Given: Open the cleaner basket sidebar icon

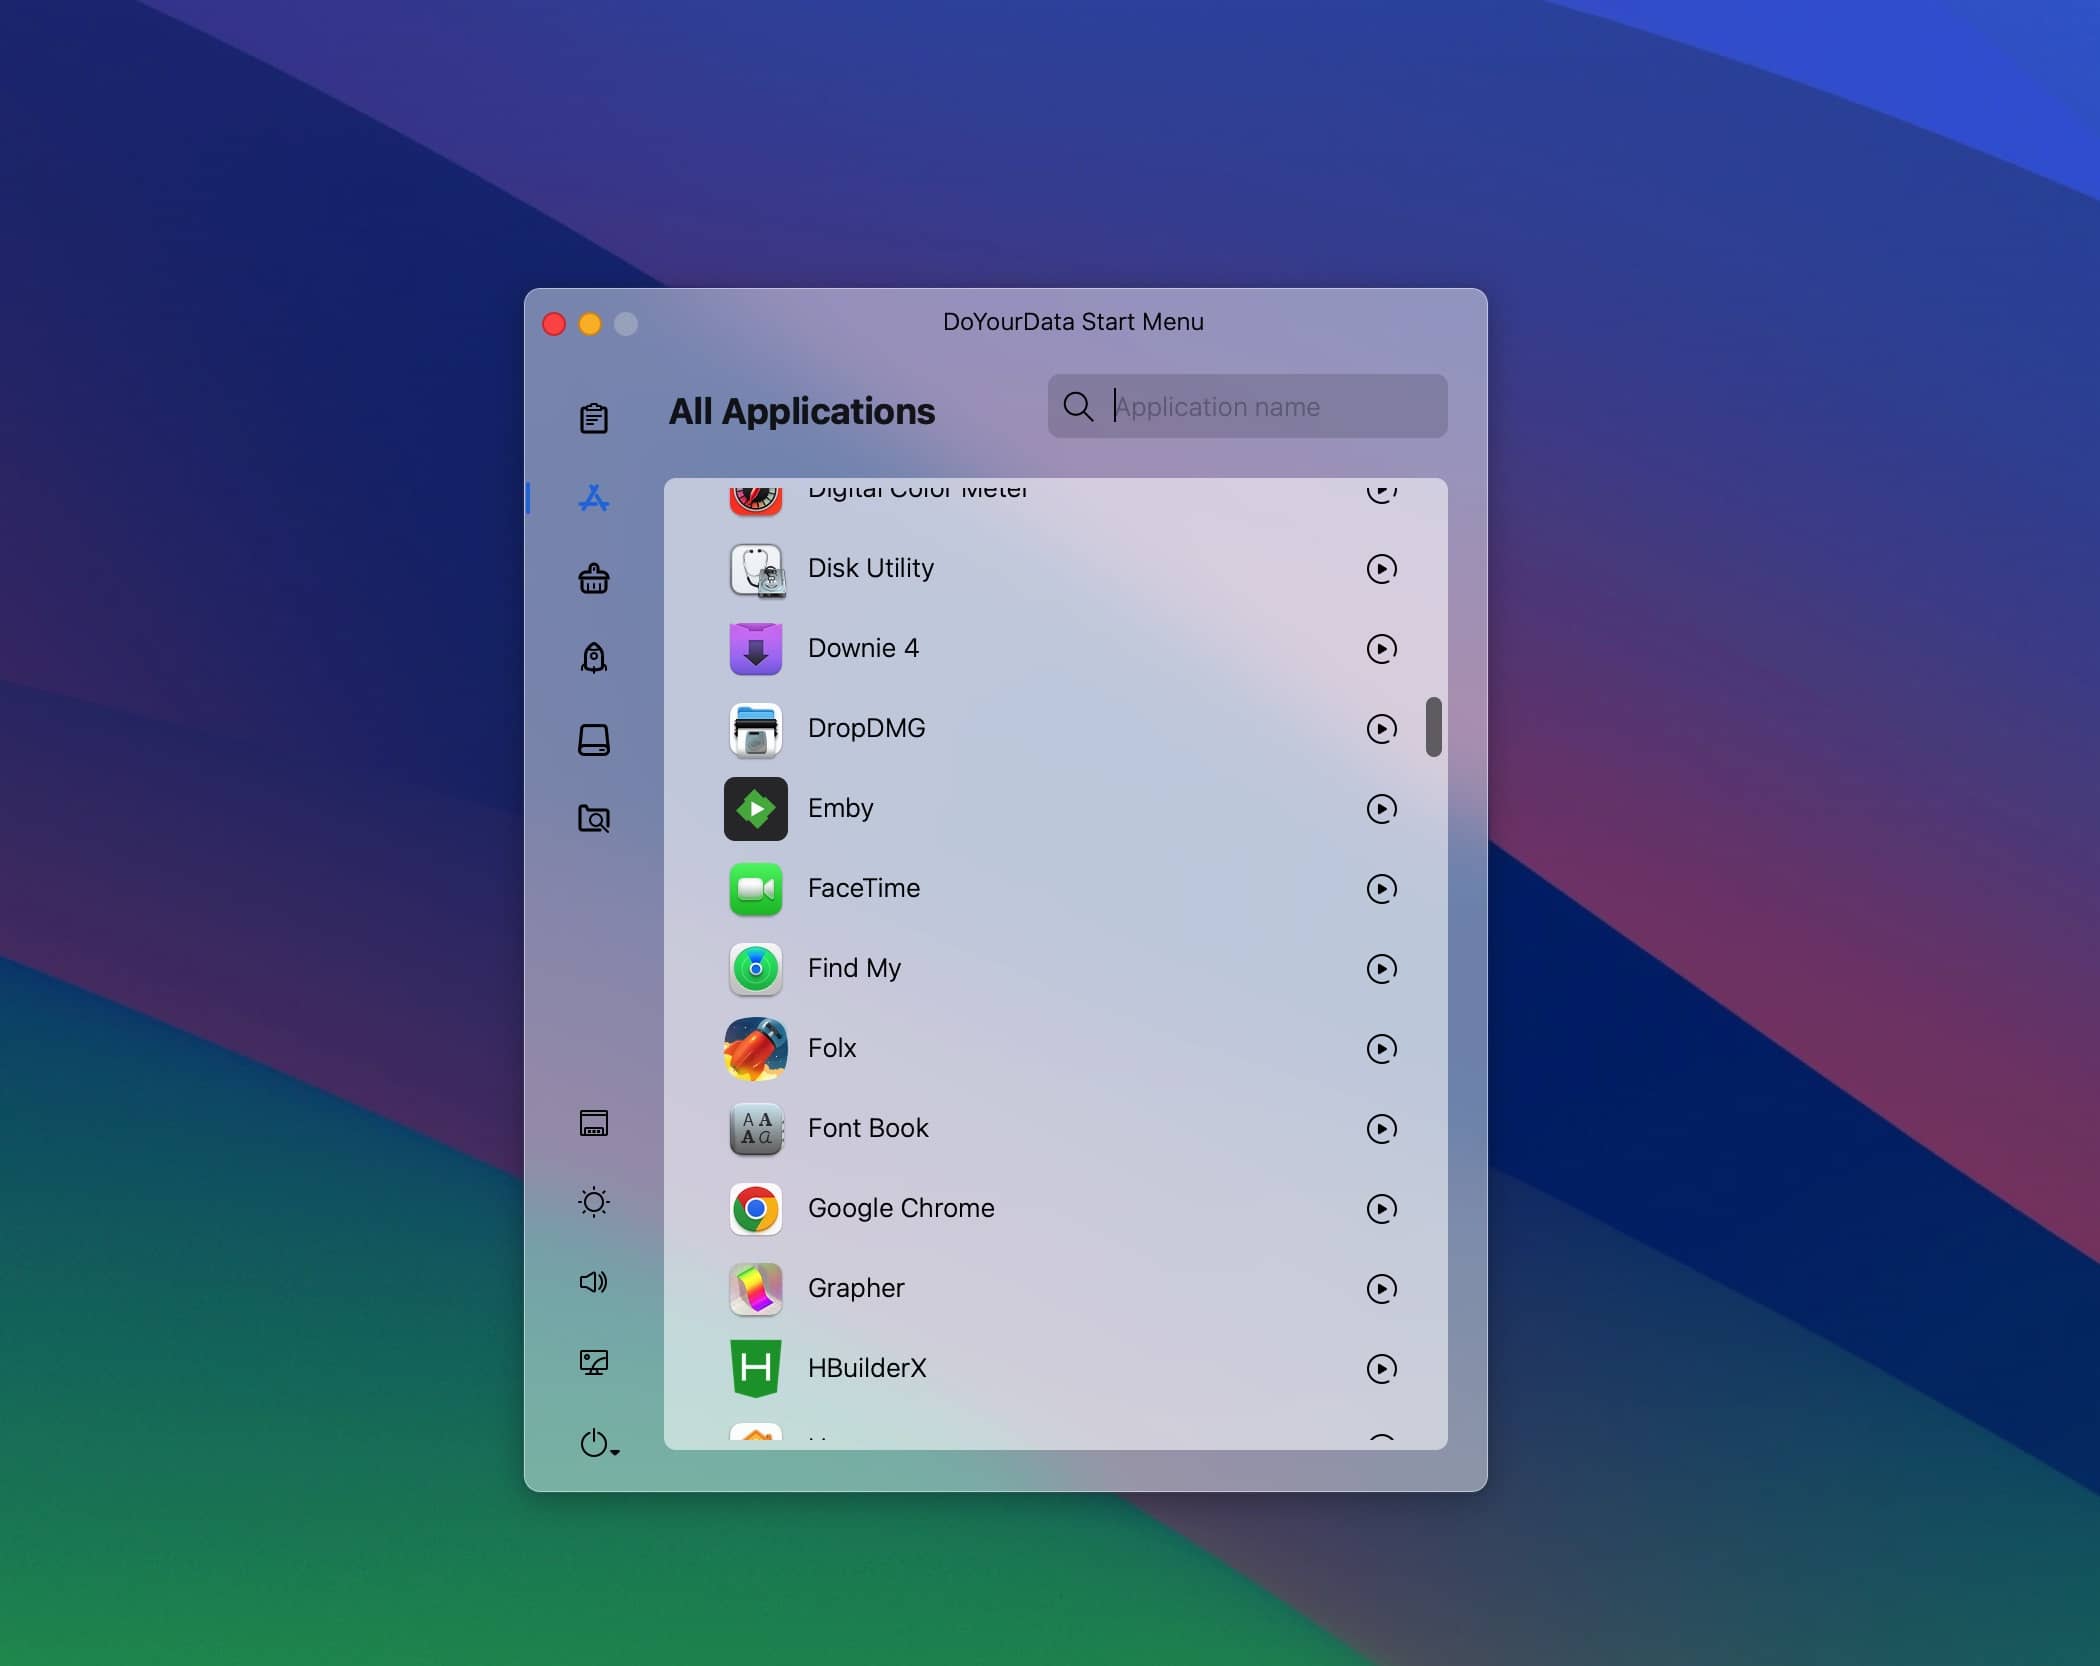Looking at the screenshot, I should coord(594,578).
